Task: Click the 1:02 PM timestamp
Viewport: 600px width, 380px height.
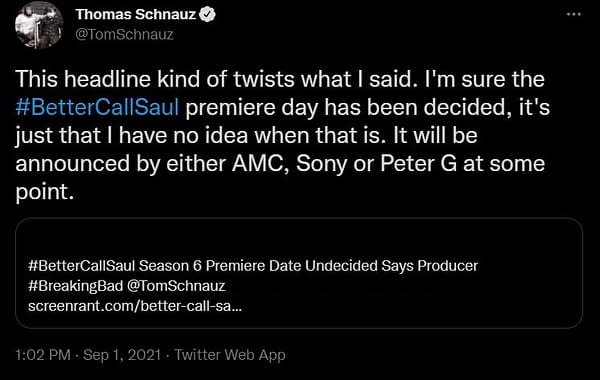Action: tap(43, 355)
